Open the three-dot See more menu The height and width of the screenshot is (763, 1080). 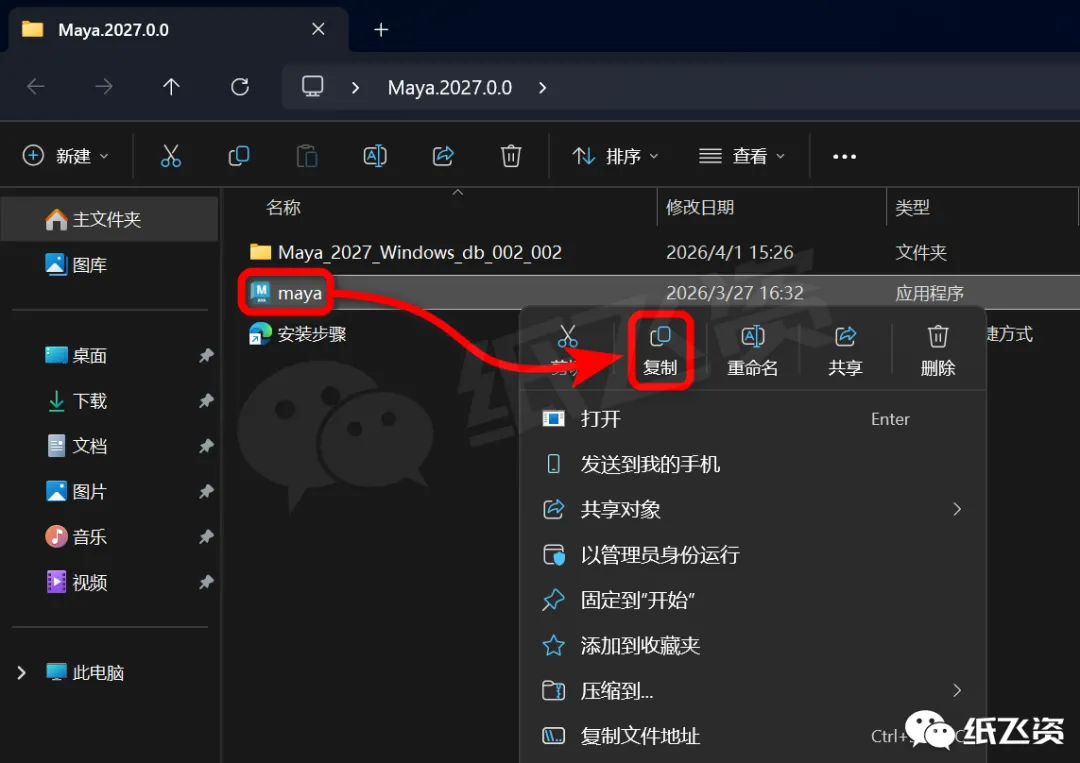point(844,157)
